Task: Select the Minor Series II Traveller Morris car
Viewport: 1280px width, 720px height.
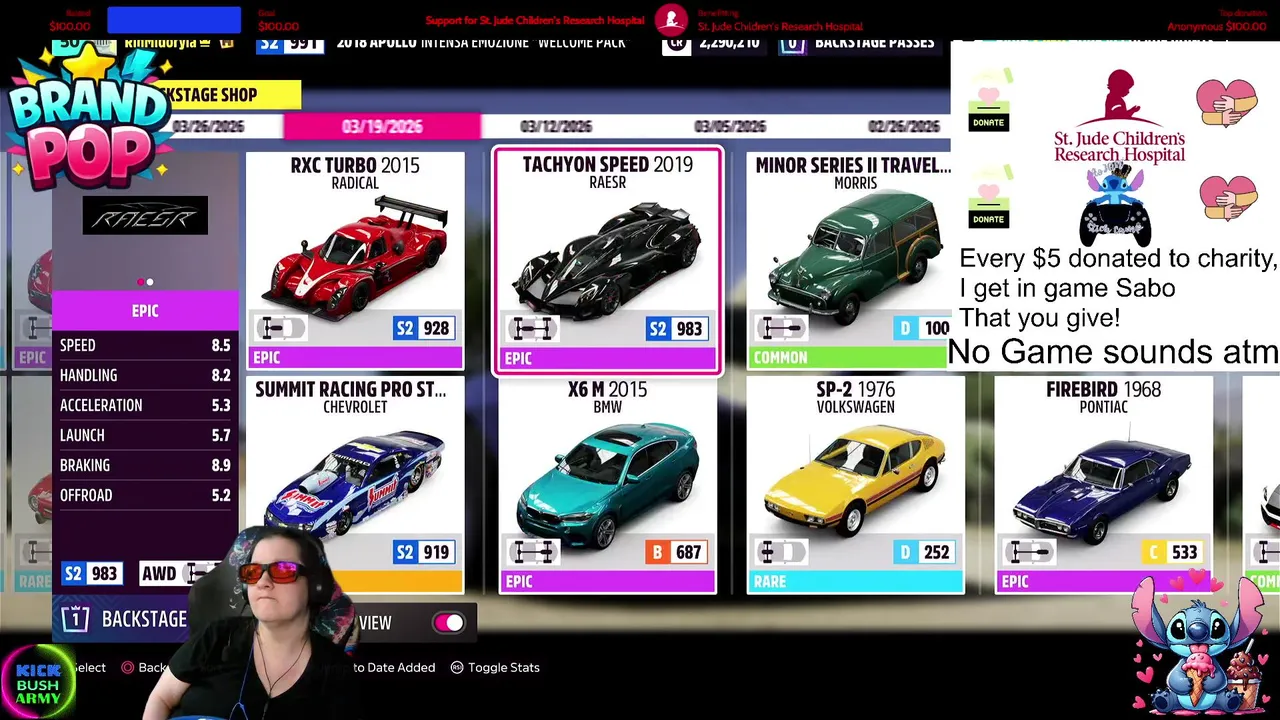Action: pos(850,260)
